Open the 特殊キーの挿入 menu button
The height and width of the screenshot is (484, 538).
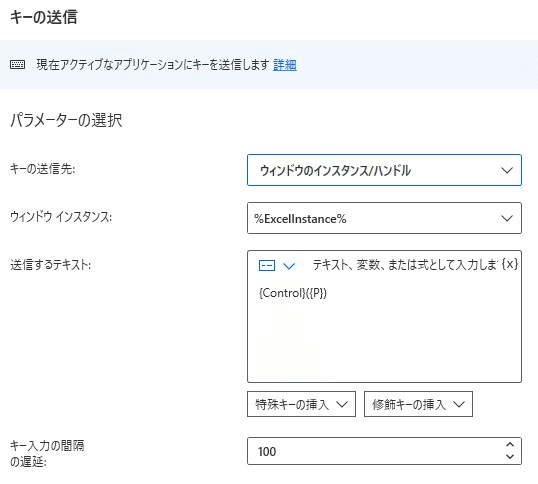[x=301, y=404]
